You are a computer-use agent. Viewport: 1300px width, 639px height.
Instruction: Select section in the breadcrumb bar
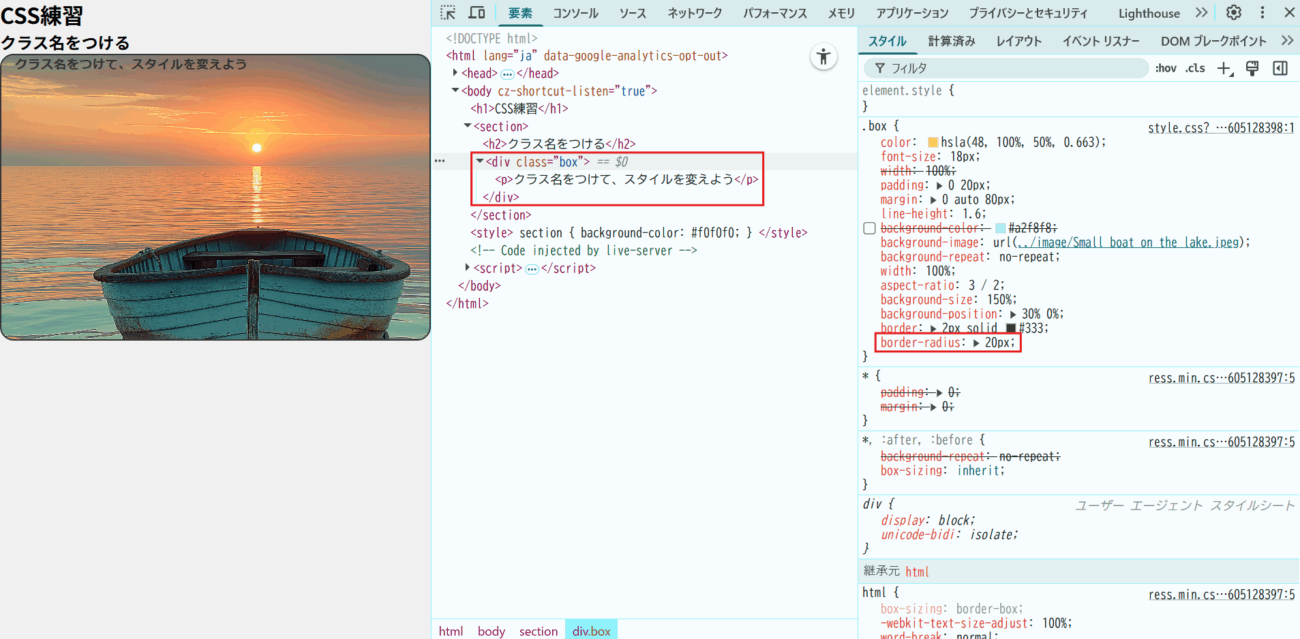[538, 631]
